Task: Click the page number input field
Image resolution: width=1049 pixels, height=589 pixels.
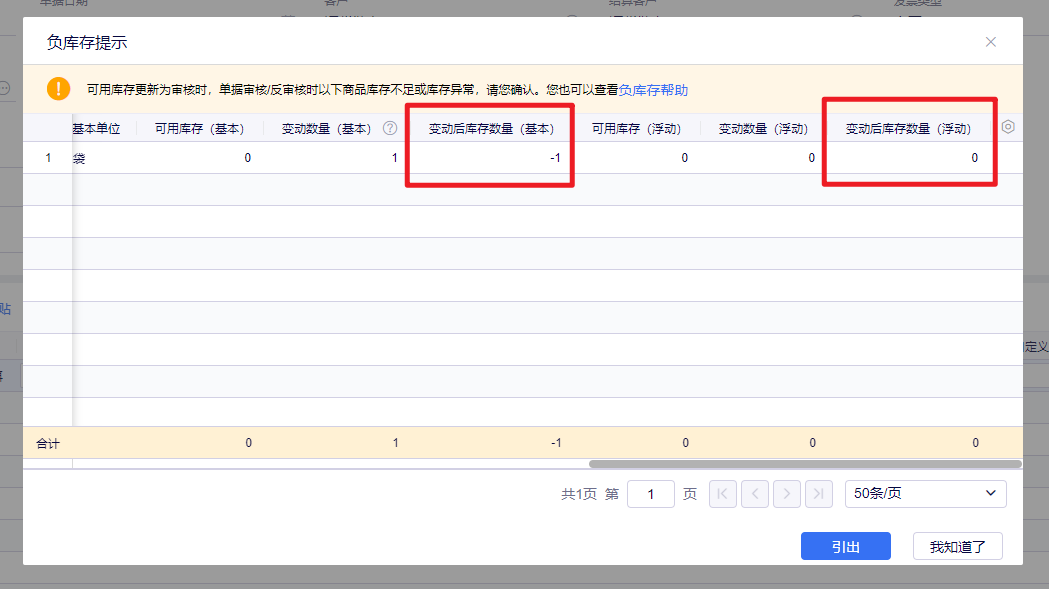Action: 650,494
